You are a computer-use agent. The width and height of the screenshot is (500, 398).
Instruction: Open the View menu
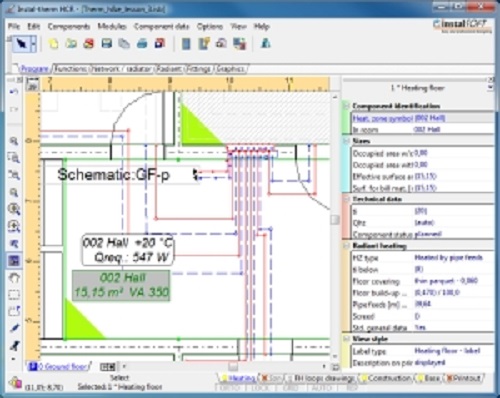pos(238,26)
